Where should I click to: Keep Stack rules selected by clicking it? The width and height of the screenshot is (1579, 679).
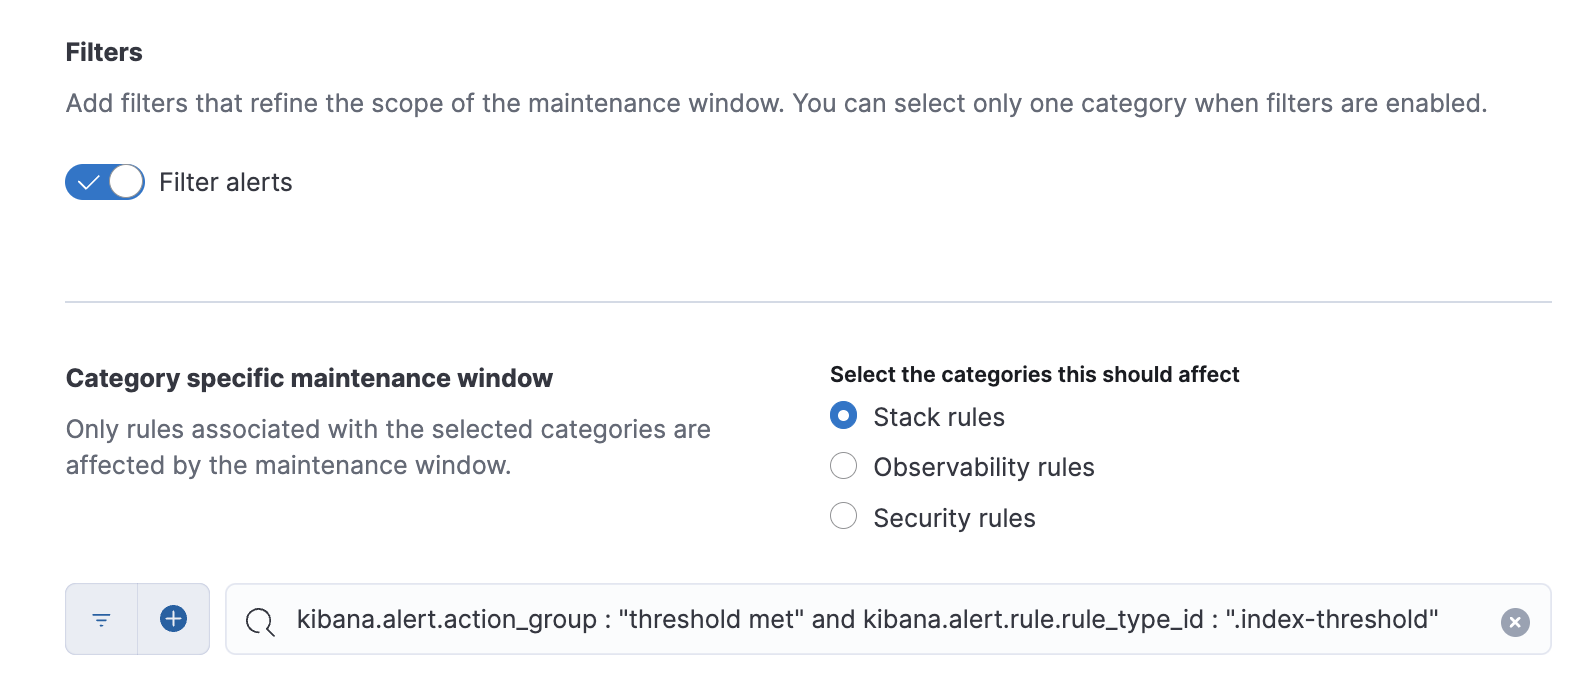(844, 415)
